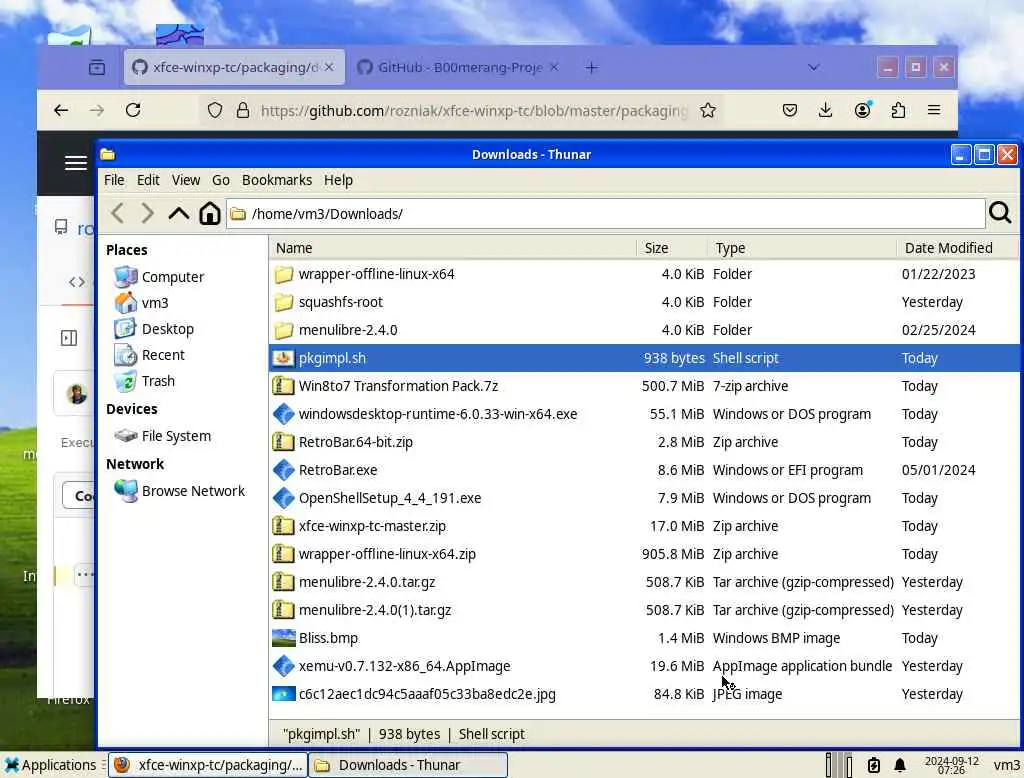Close the xfce-winxp-tc Firefox tab

(x=329, y=67)
